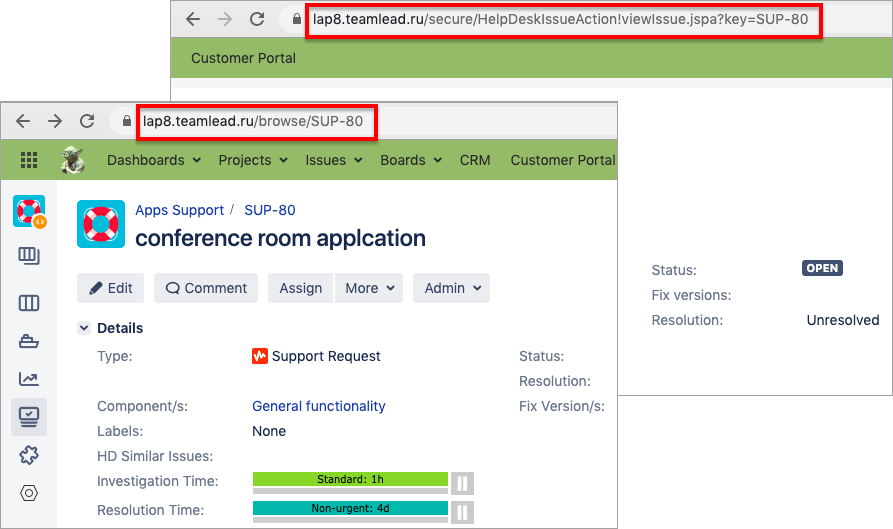
Task: Open the General functionality component link
Action: [x=318, y=406]
